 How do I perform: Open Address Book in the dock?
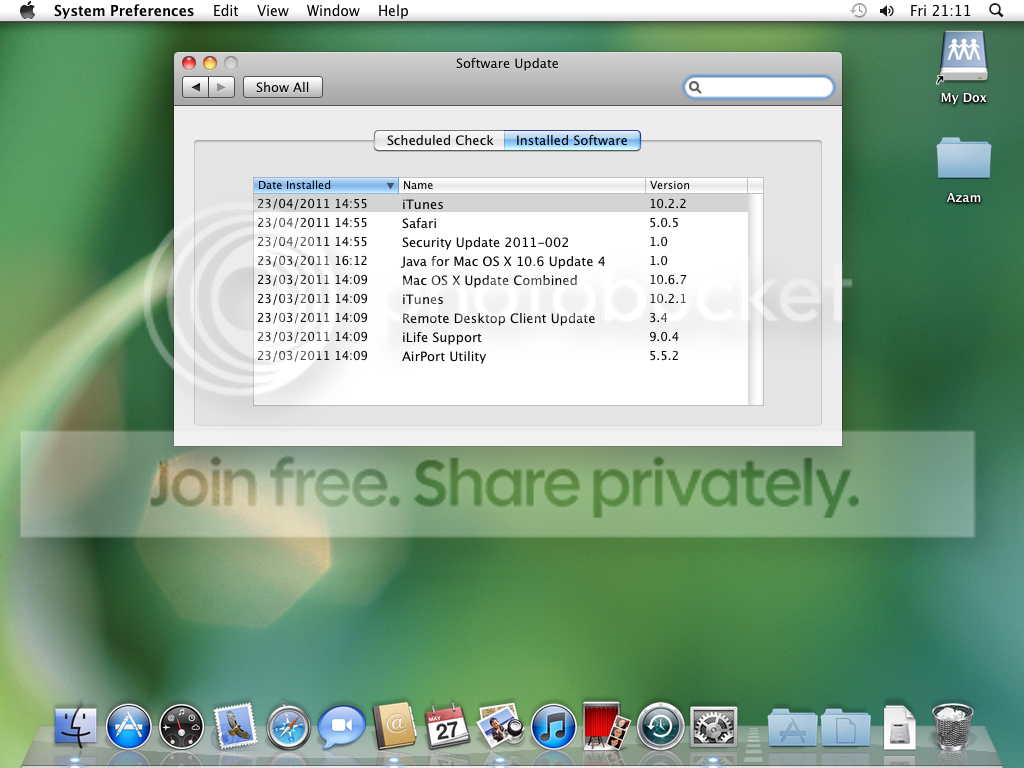394,726
